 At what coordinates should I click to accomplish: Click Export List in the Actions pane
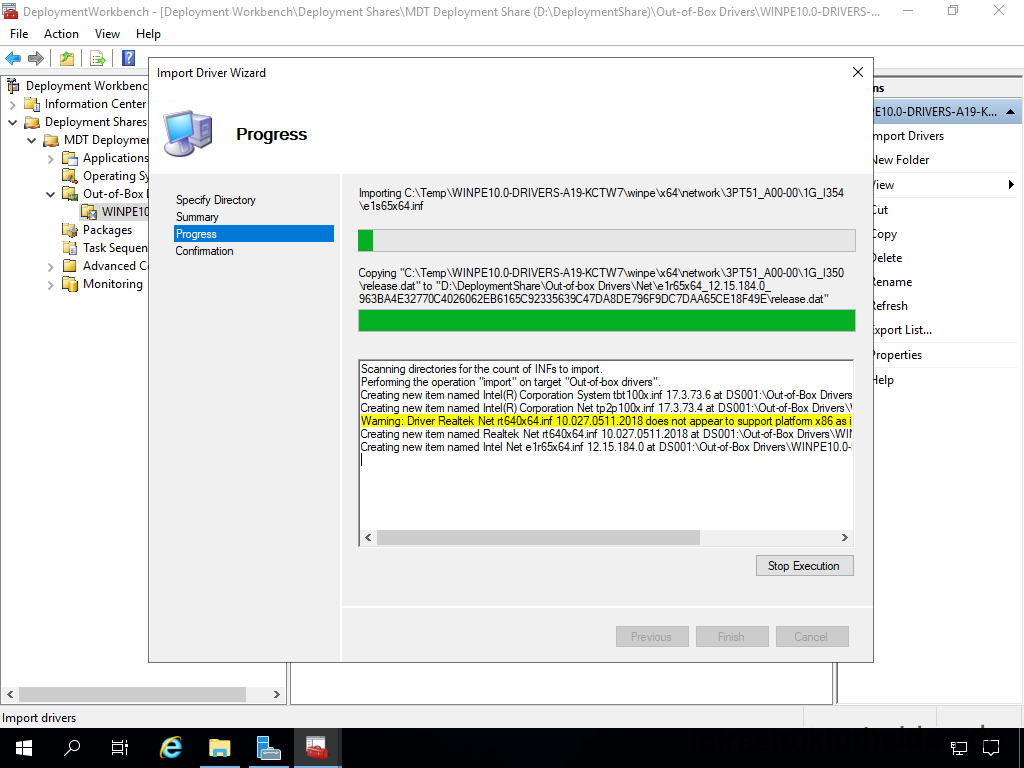903,330
